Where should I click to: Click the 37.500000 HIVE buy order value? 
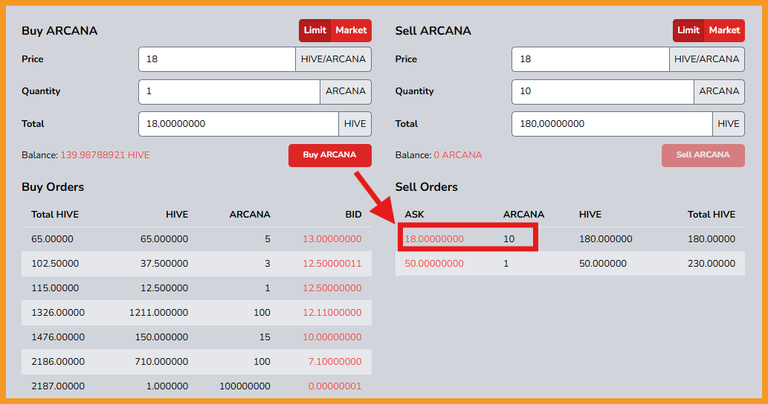click(x=164, y=263)
